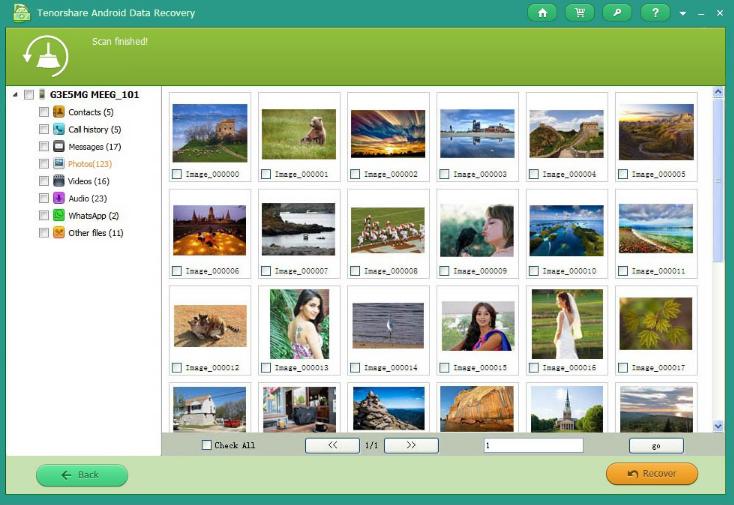Select the WhatsApp icon in sidebar
Viewport: 734px width, 505px height.
point(59,215)
